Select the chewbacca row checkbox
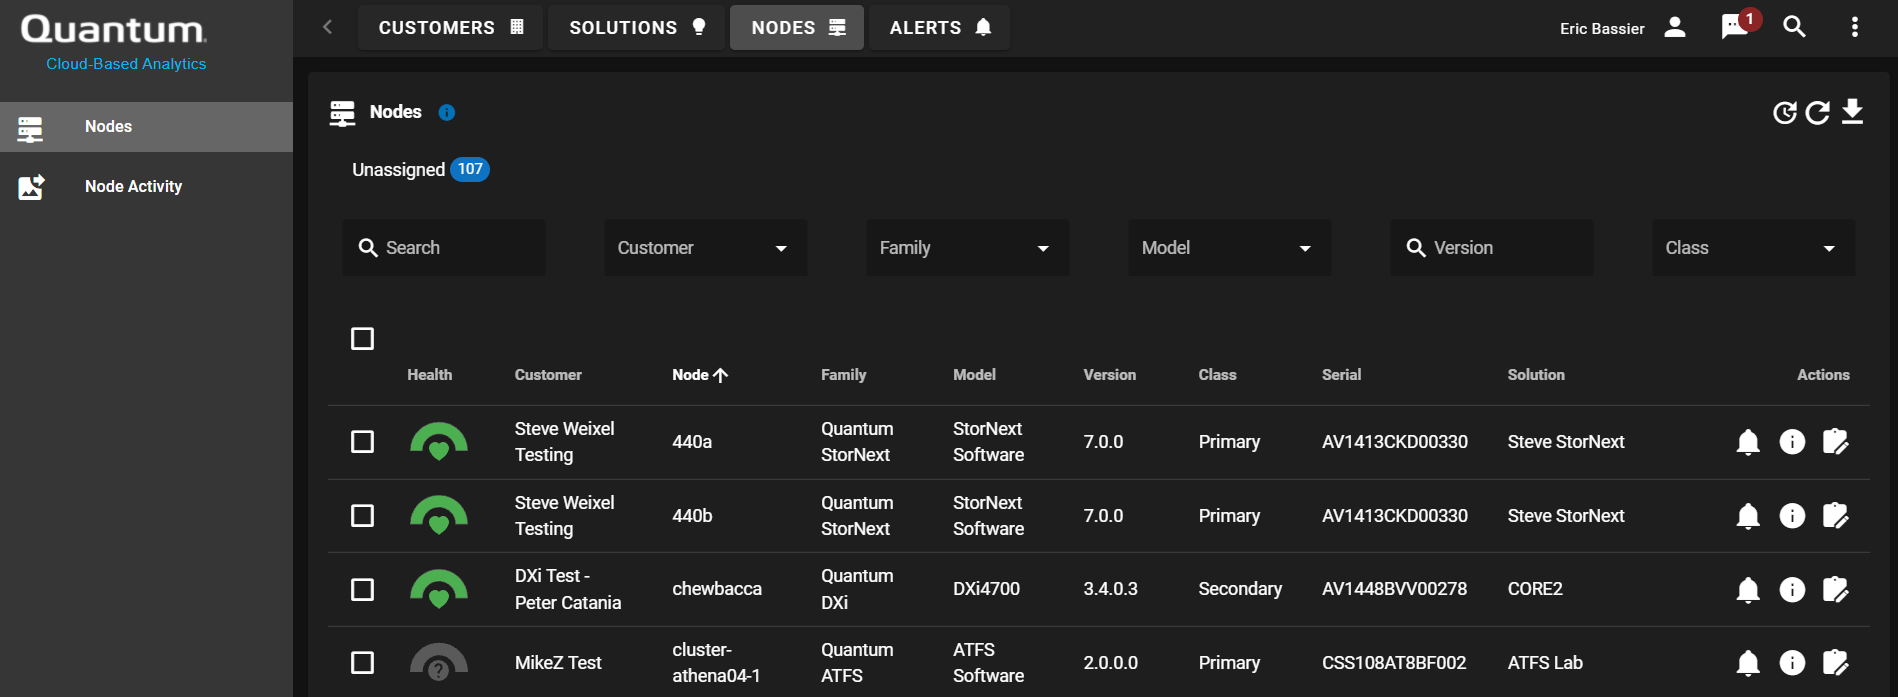 tap(363, 590)
